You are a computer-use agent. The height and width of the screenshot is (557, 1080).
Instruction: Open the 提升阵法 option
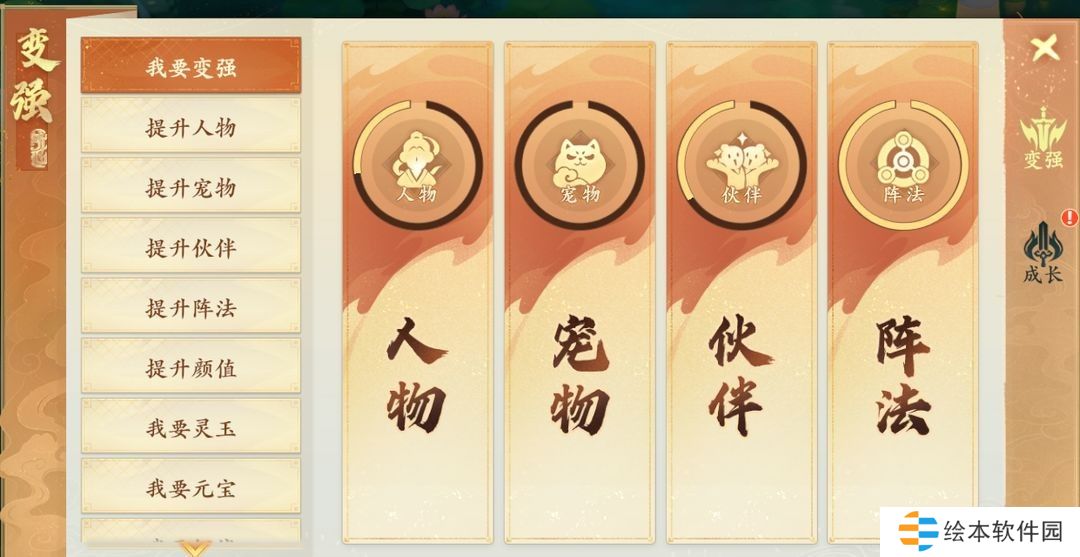[x=191, y=307]
